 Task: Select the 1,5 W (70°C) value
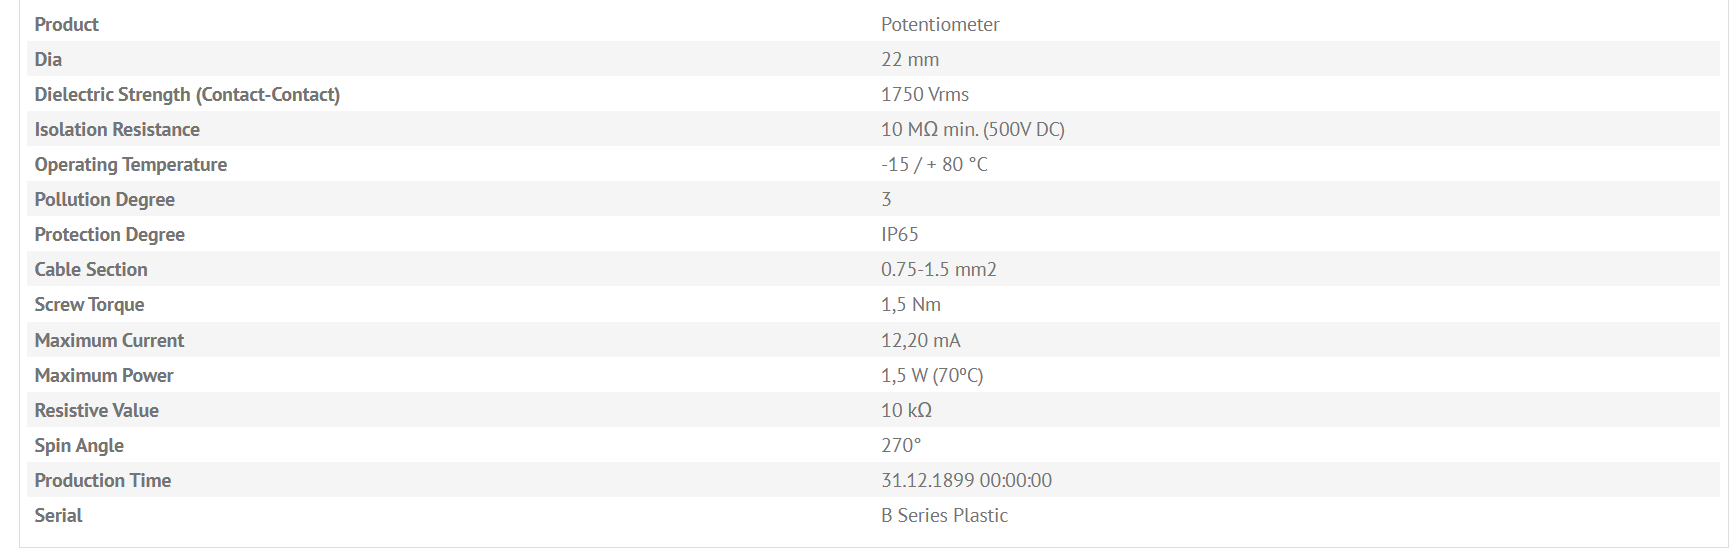(x=932, y=375)
